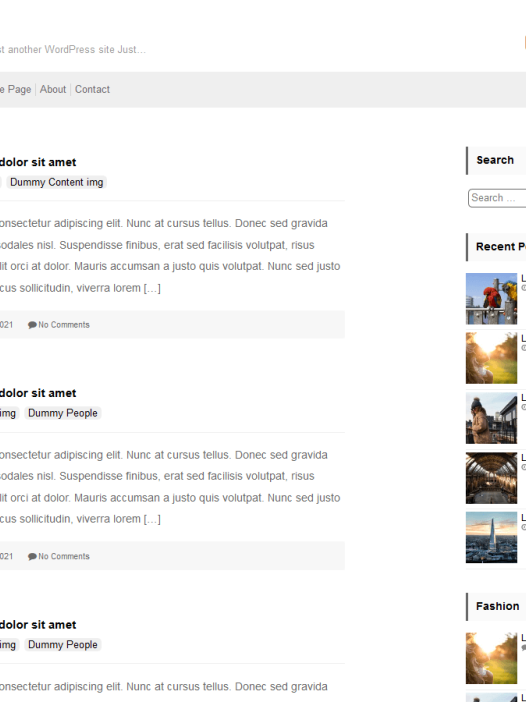Viewport: 526px width, 702px height.
Task: Open the museum hall thumbnail
Action: [492, 478]
